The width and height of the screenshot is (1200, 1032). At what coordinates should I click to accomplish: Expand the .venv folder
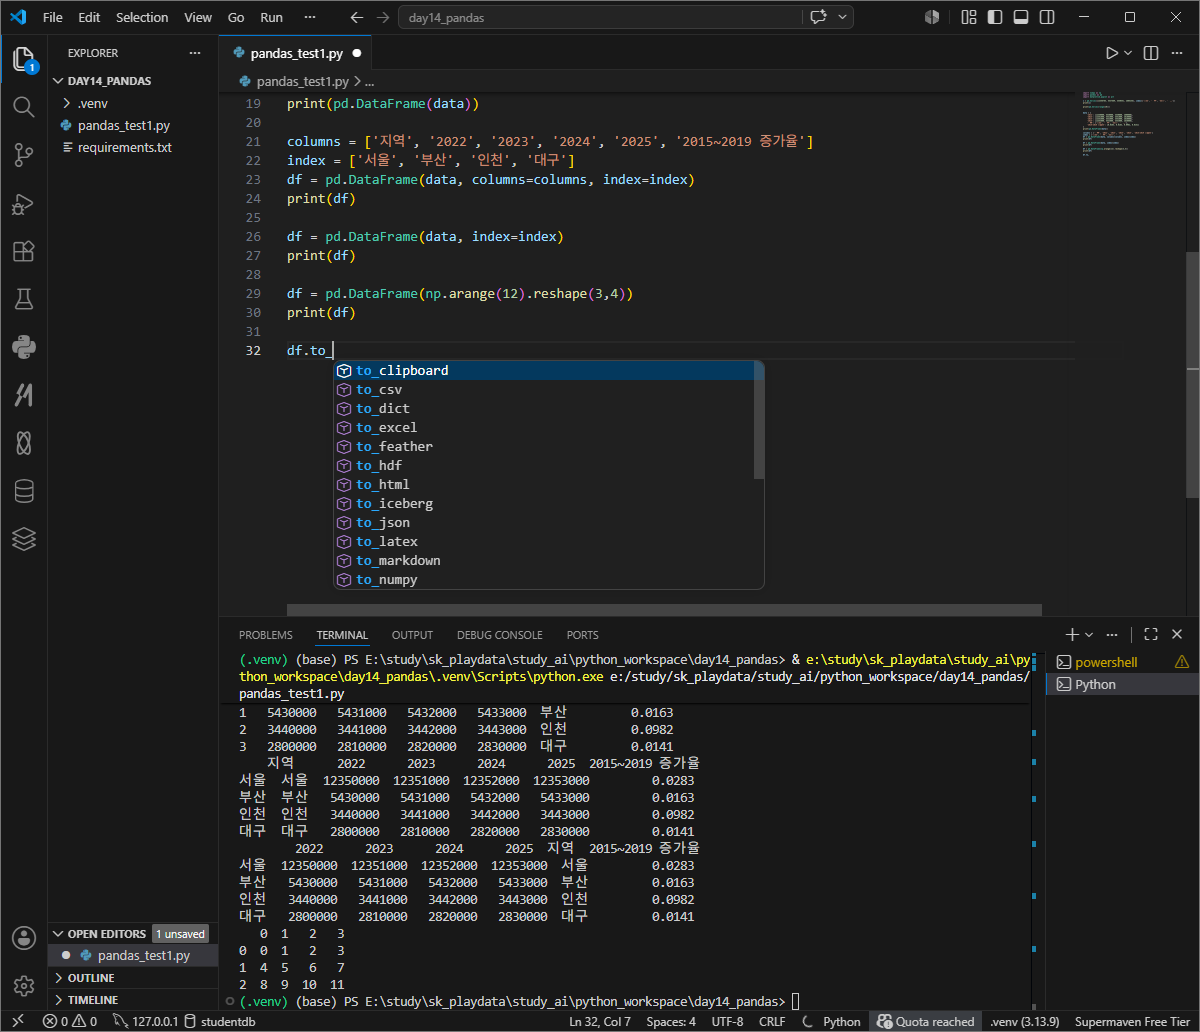click(x=133, y=103)
